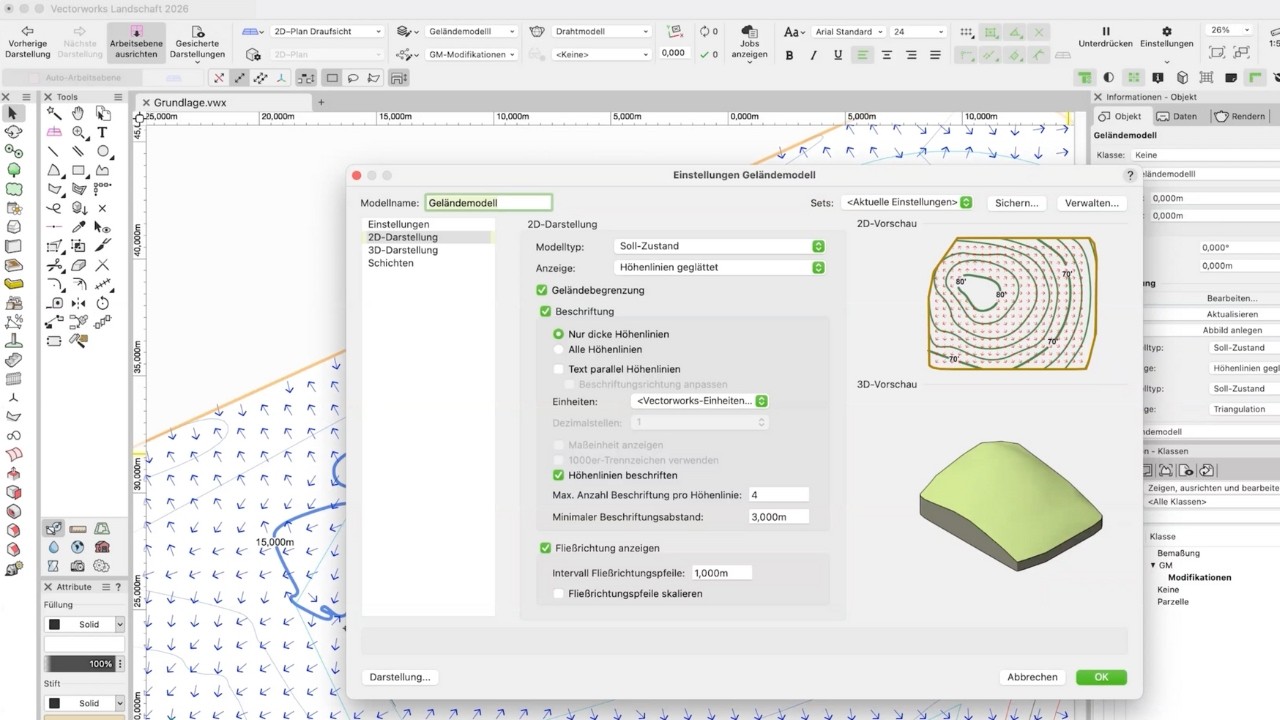Click Aktualisieren in info palette

pos(1231,314)
